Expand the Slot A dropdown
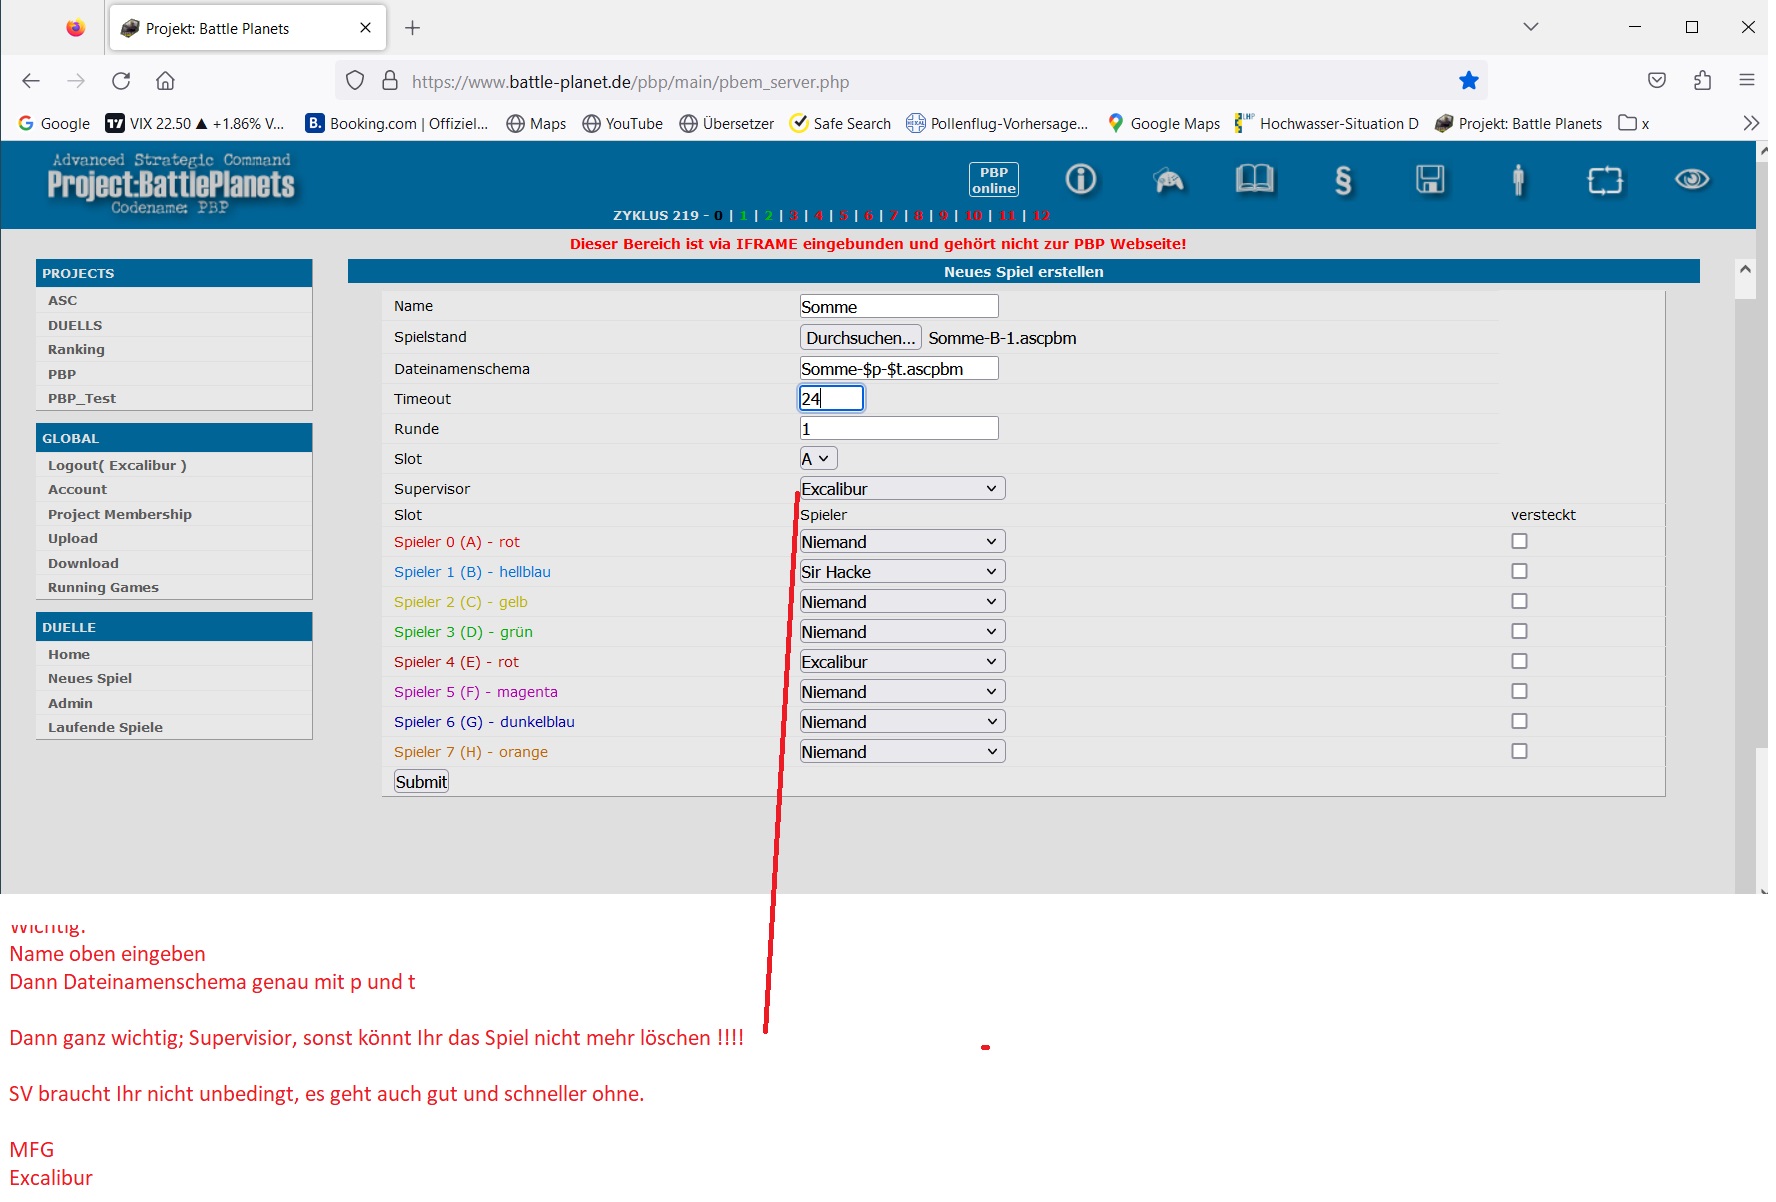This screenshot has width=1776, height=1202. (817, 459)
